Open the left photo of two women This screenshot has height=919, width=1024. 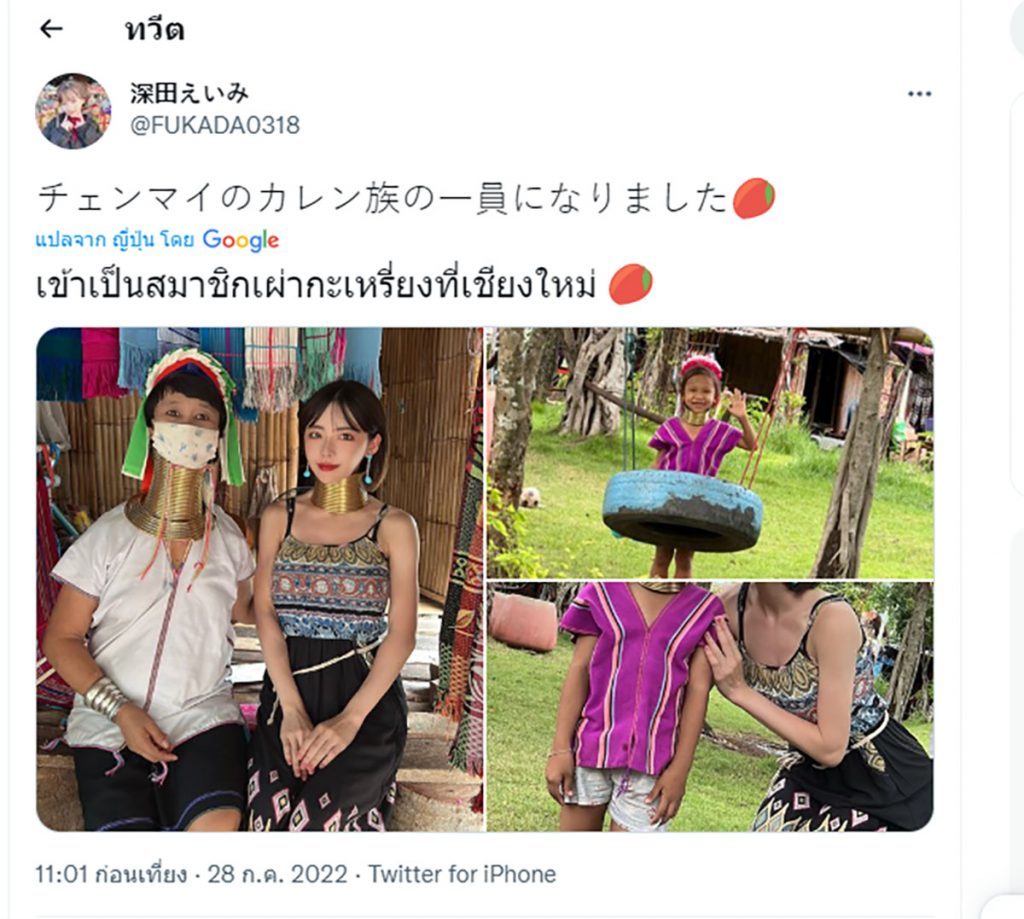(260, 579)
